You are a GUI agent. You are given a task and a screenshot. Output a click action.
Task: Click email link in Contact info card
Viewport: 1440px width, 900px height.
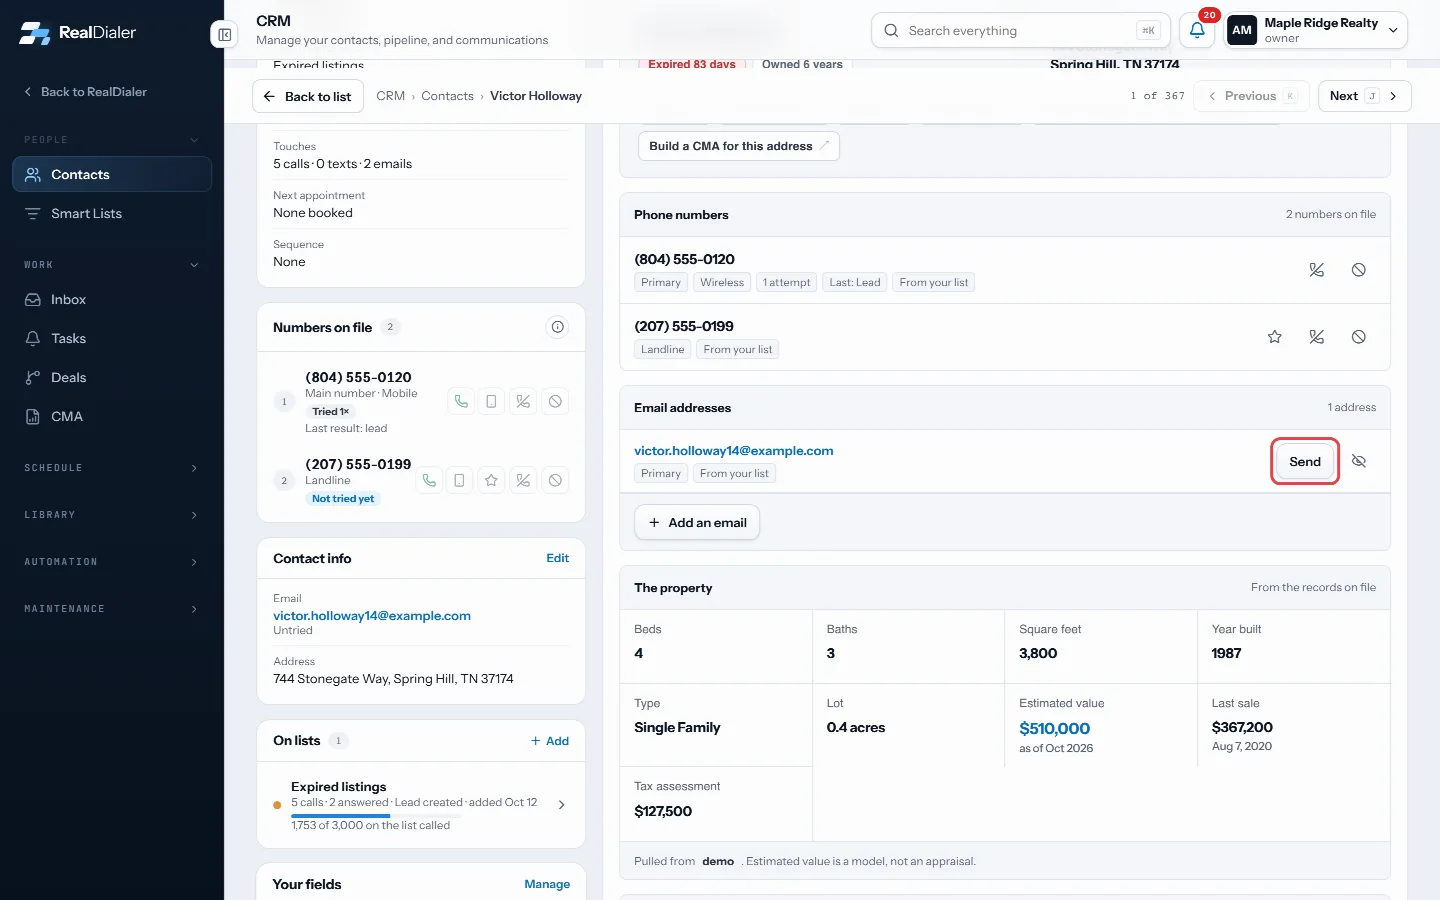tap(372, 616)
